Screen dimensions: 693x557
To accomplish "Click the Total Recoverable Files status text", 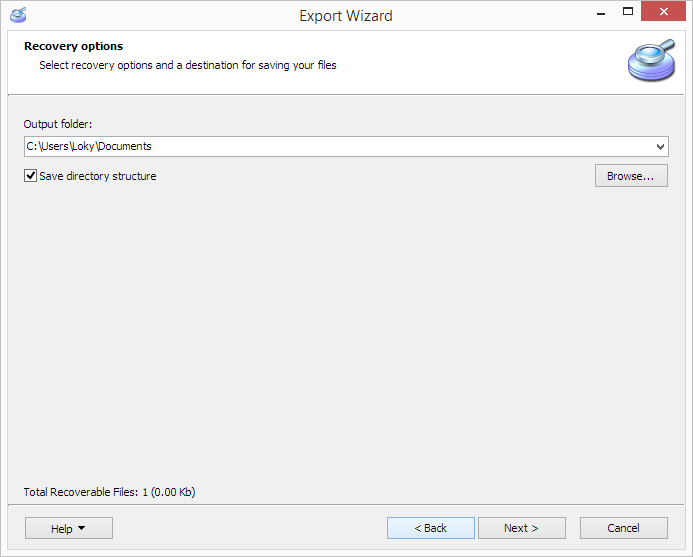I will point(109,492).
